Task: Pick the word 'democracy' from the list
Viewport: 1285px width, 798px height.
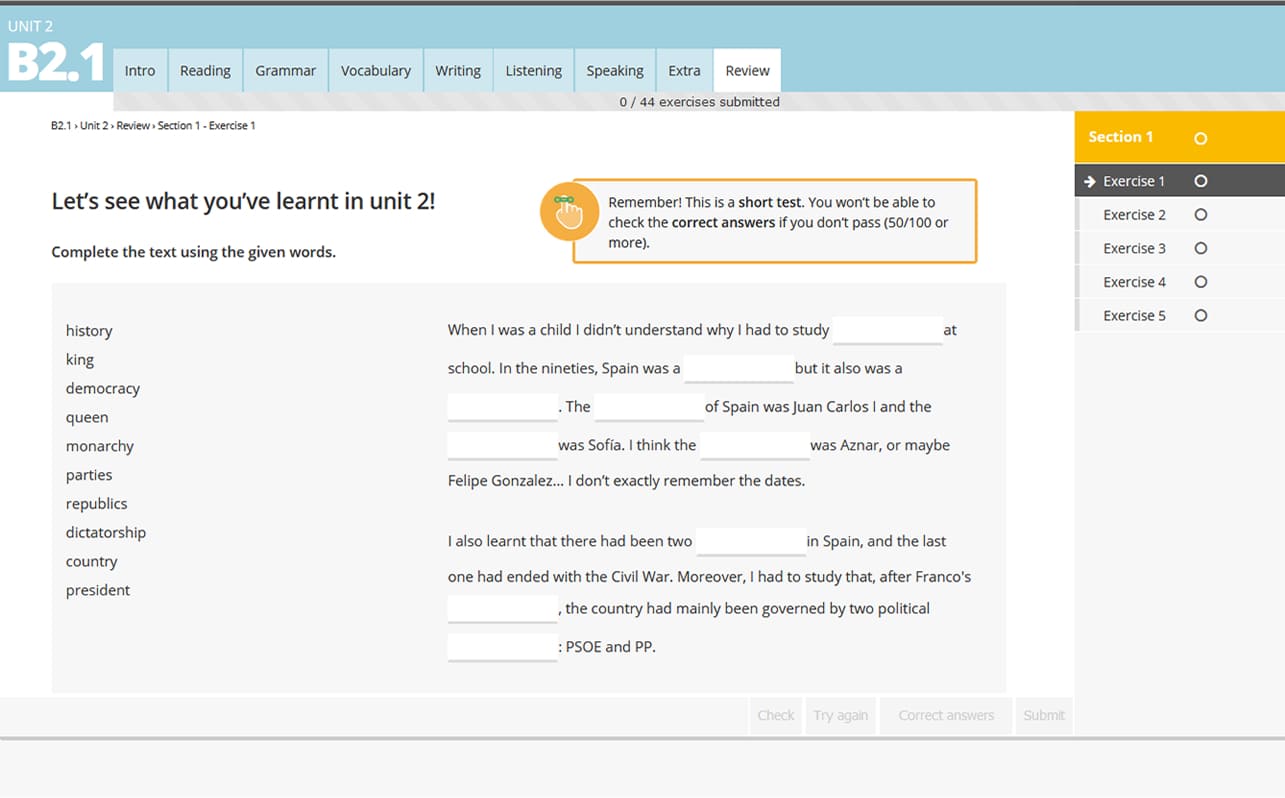Action: click(103, 389)
